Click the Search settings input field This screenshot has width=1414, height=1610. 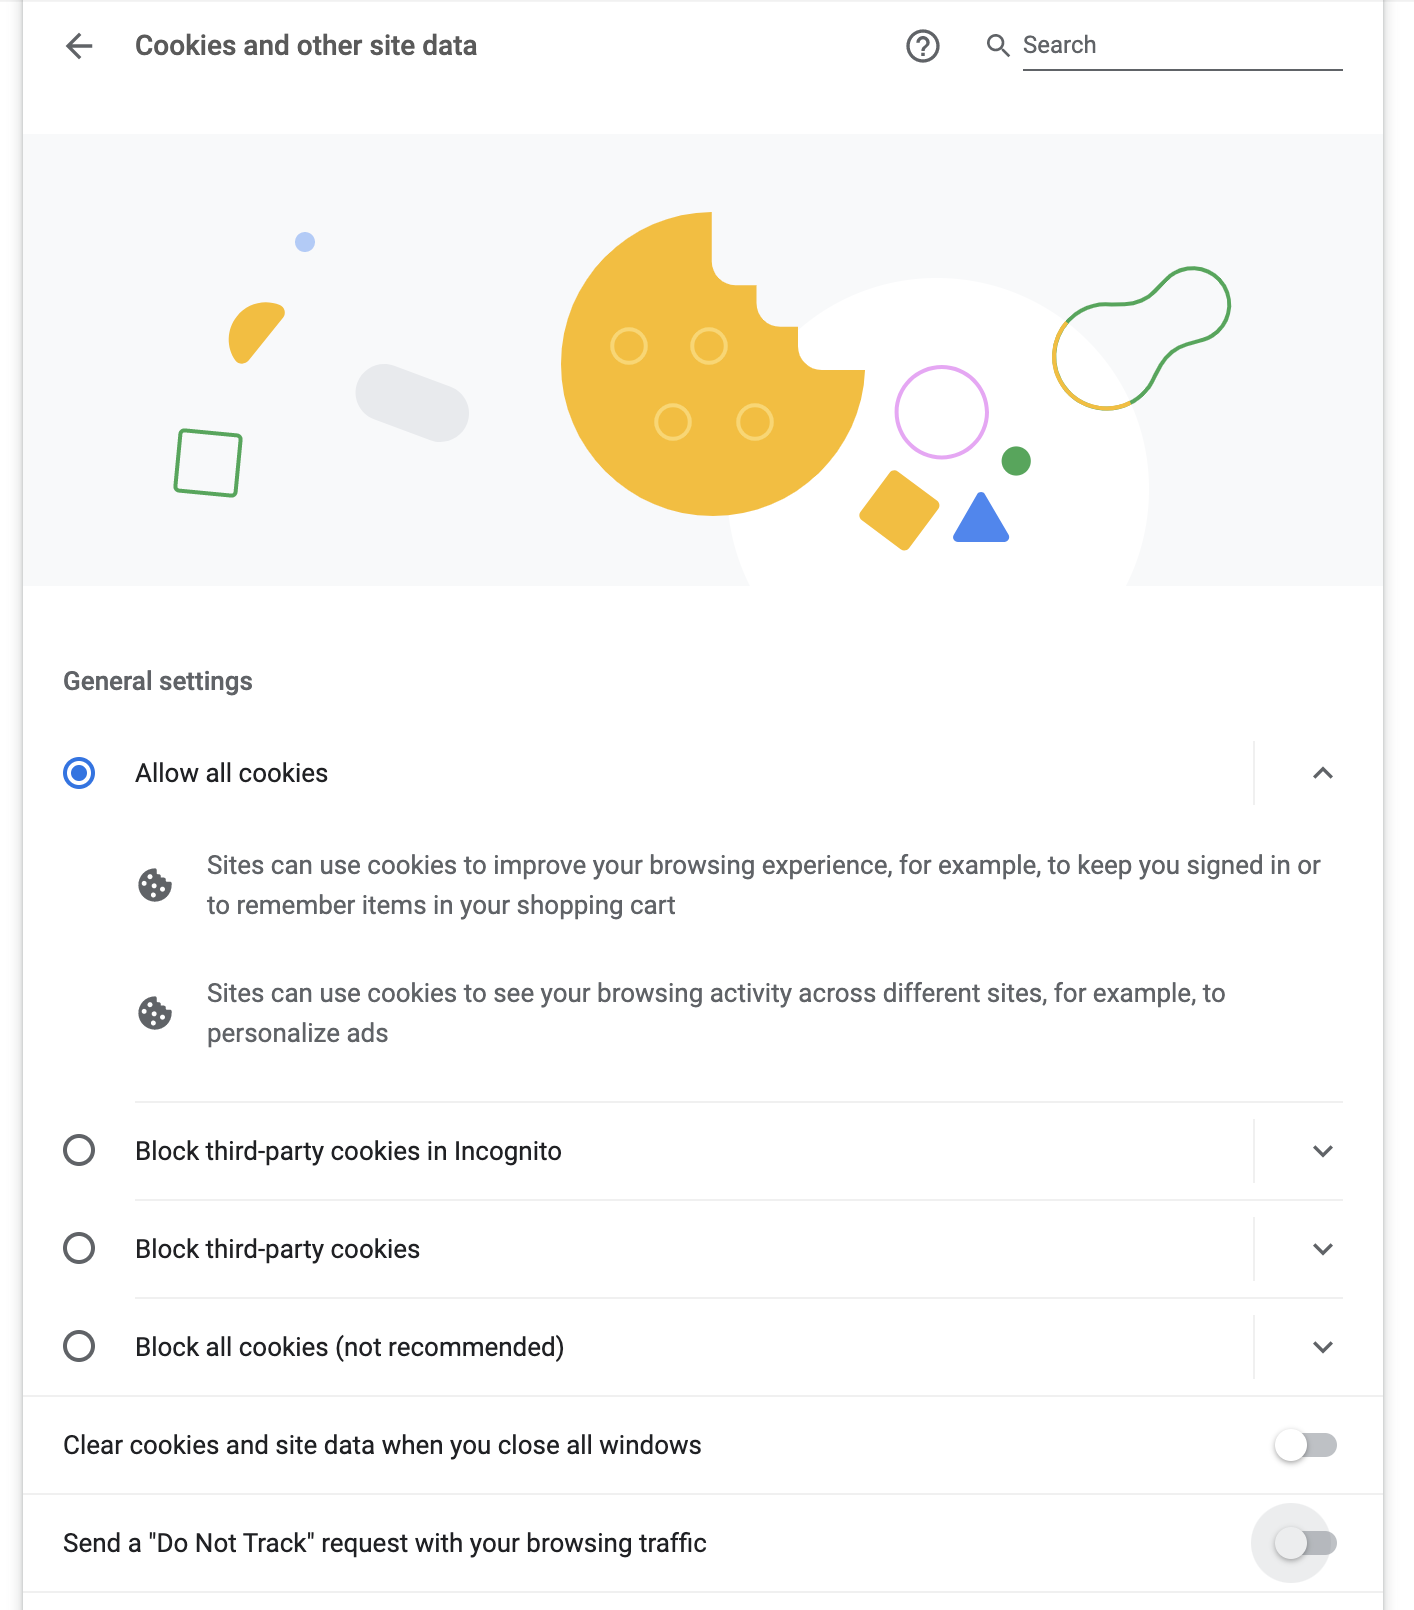[x=1180, y=46]
